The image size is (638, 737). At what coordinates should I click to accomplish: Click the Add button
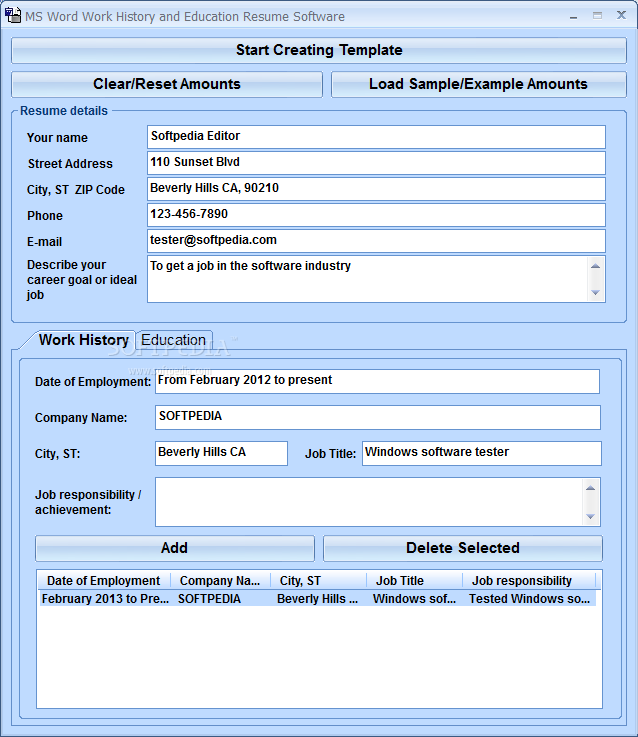coord(174,548)
